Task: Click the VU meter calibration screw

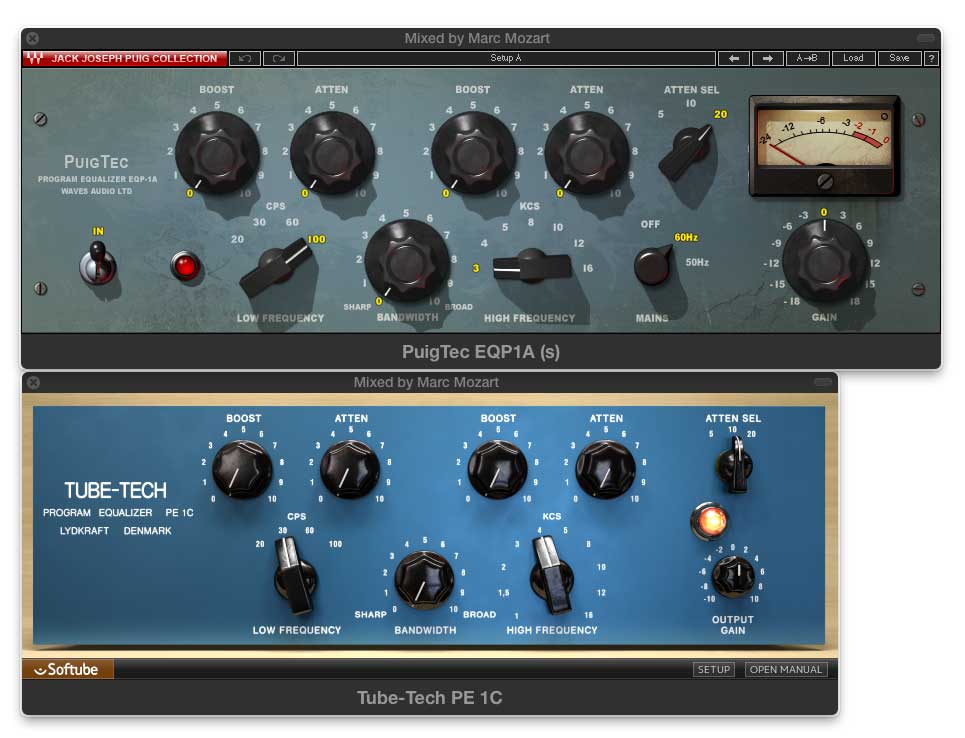Action: coord(825,181)
